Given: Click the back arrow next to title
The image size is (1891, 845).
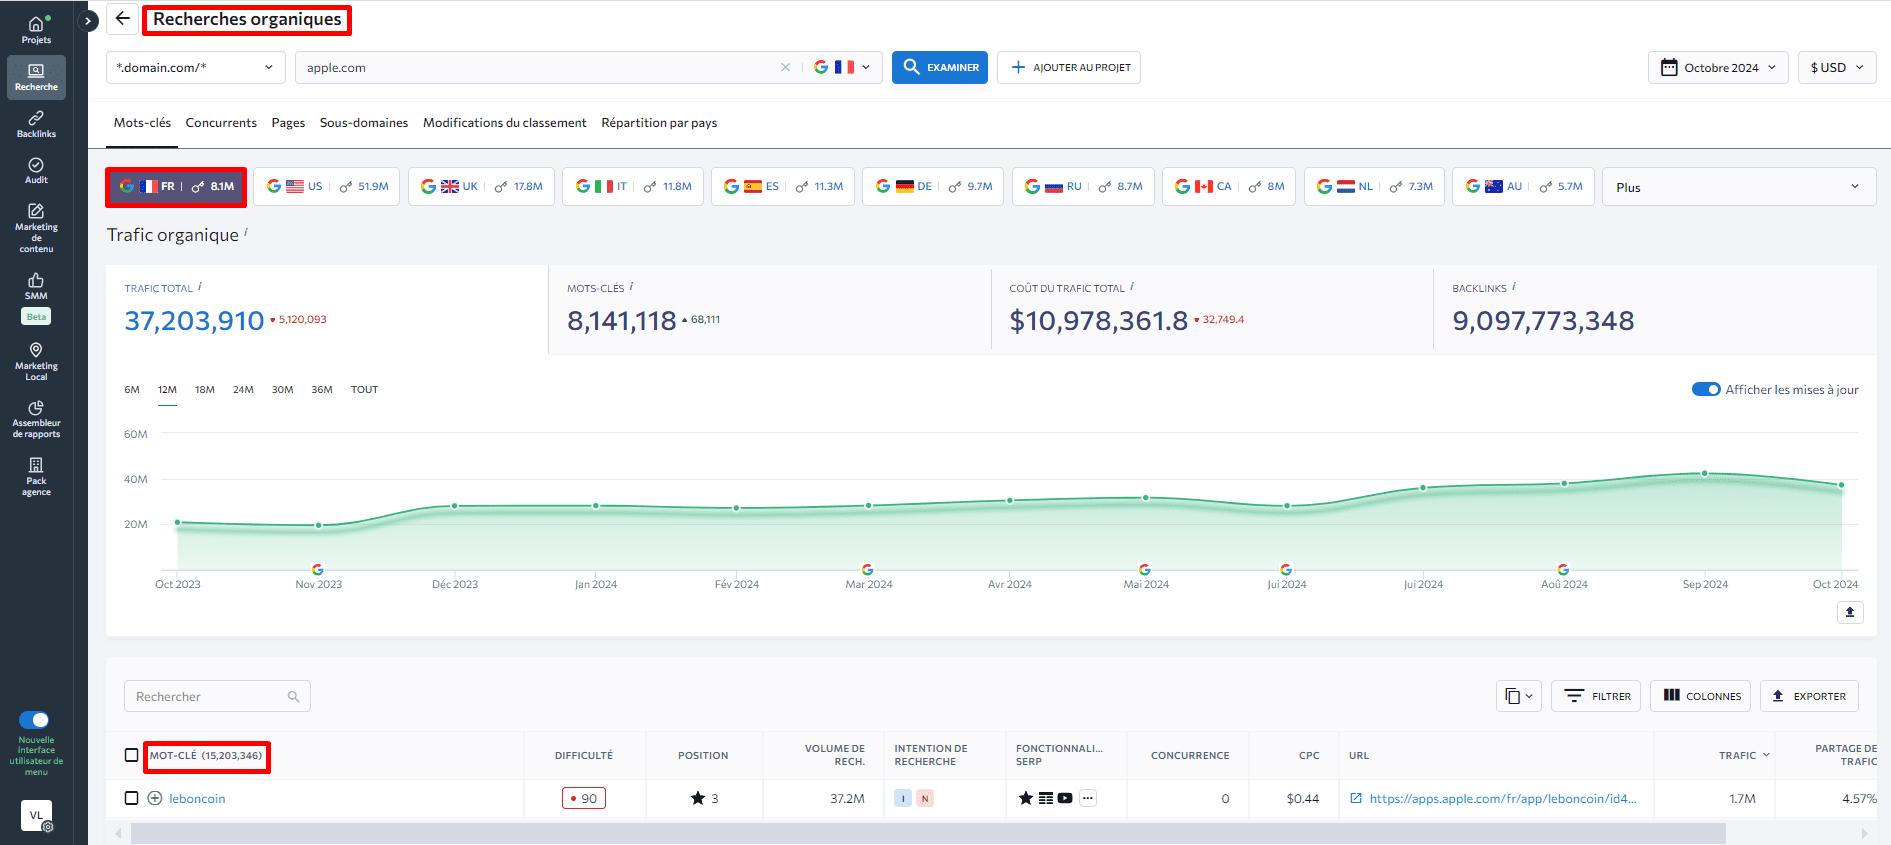Looking at the screenshot, I should coord(122,19).
